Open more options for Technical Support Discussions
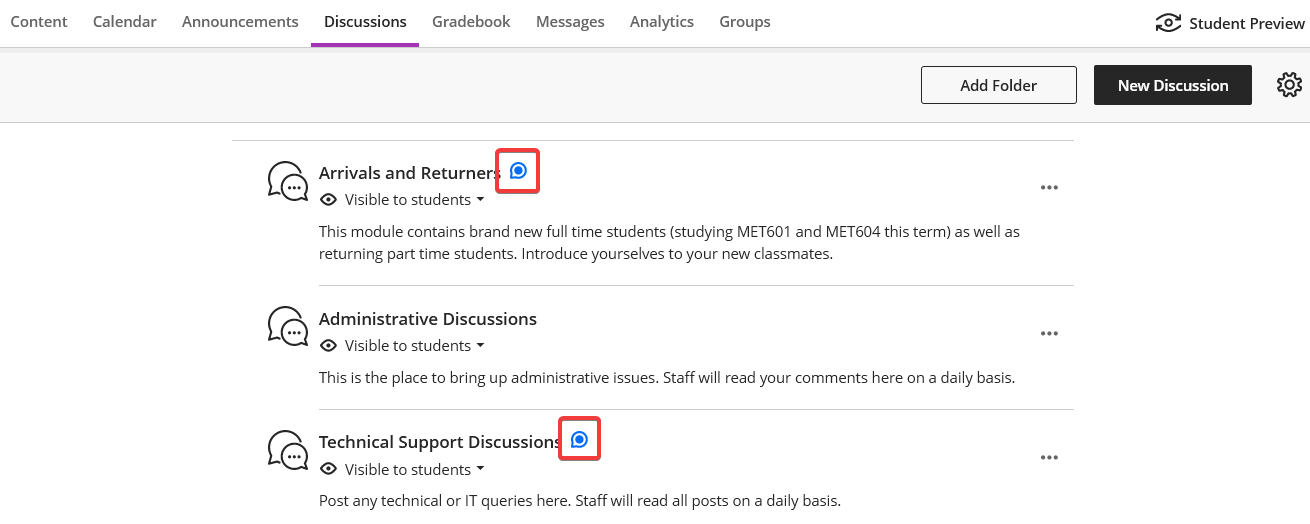This screenshot has width=1310, height=524. tap(1049, 457)
